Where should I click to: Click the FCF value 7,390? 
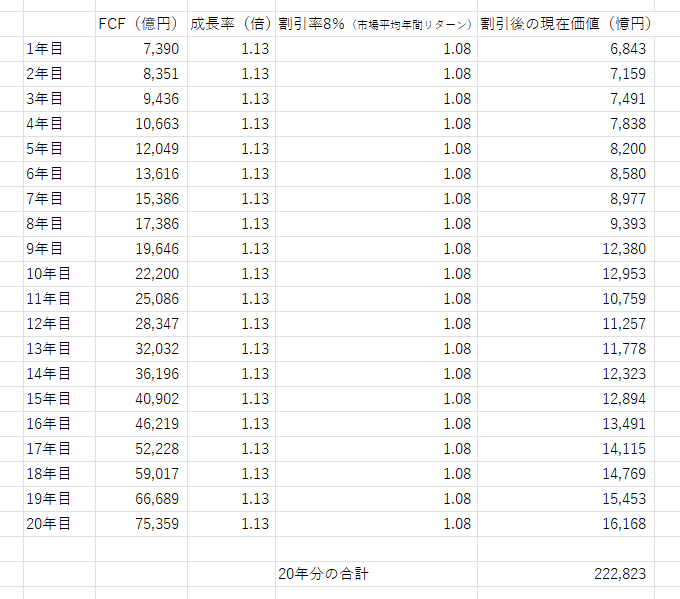141,49
